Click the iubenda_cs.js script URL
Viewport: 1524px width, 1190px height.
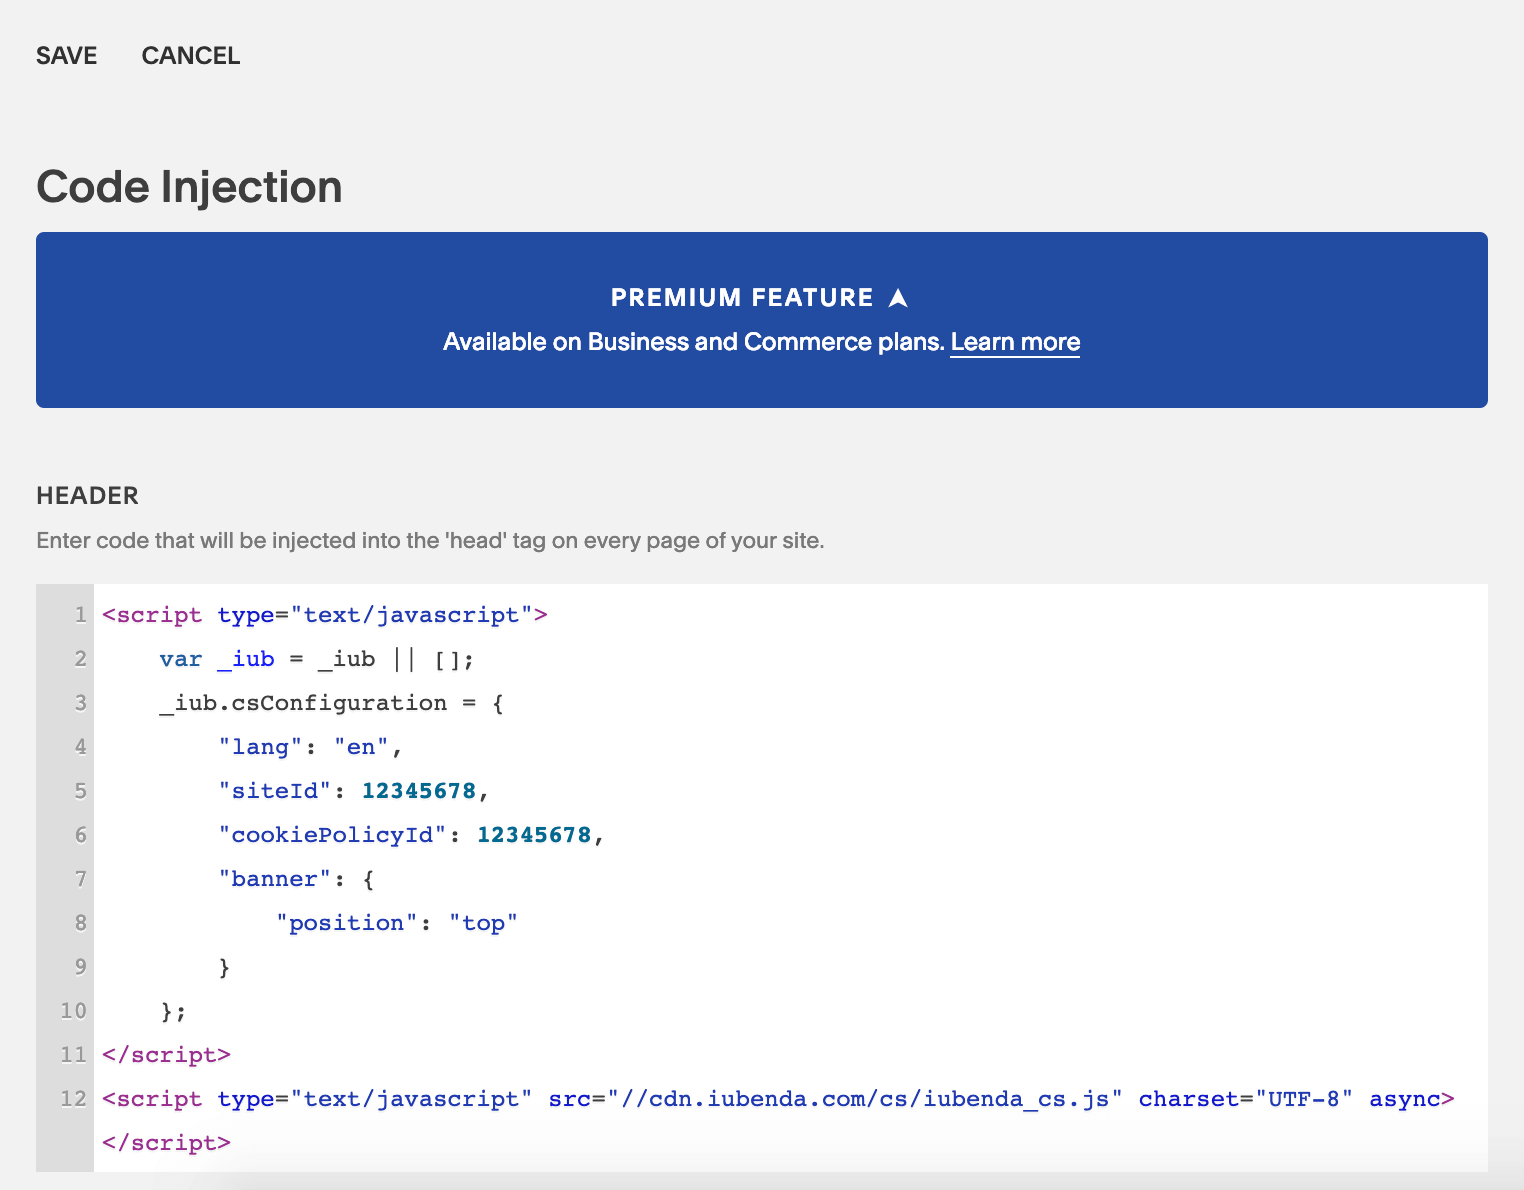(x=865, y=1099)
